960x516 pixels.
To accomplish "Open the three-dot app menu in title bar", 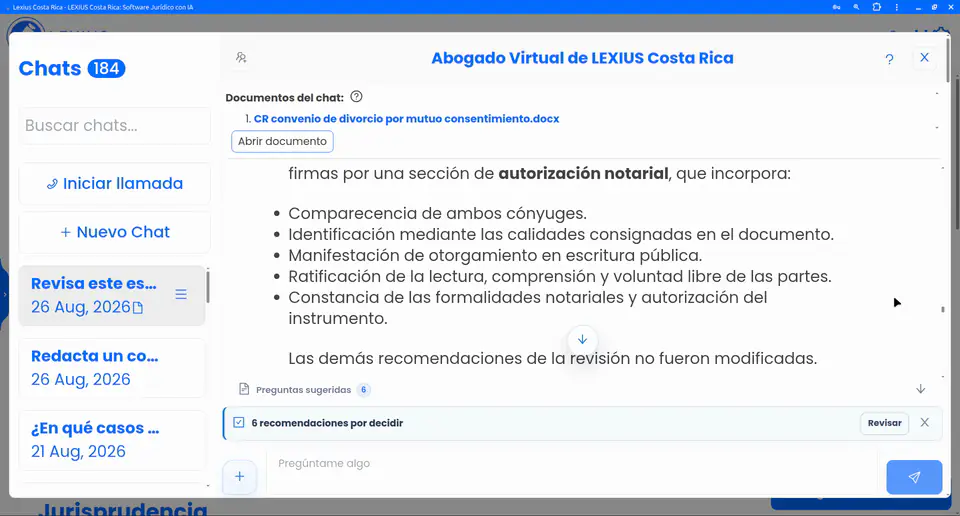I will [x=896, y=7].
